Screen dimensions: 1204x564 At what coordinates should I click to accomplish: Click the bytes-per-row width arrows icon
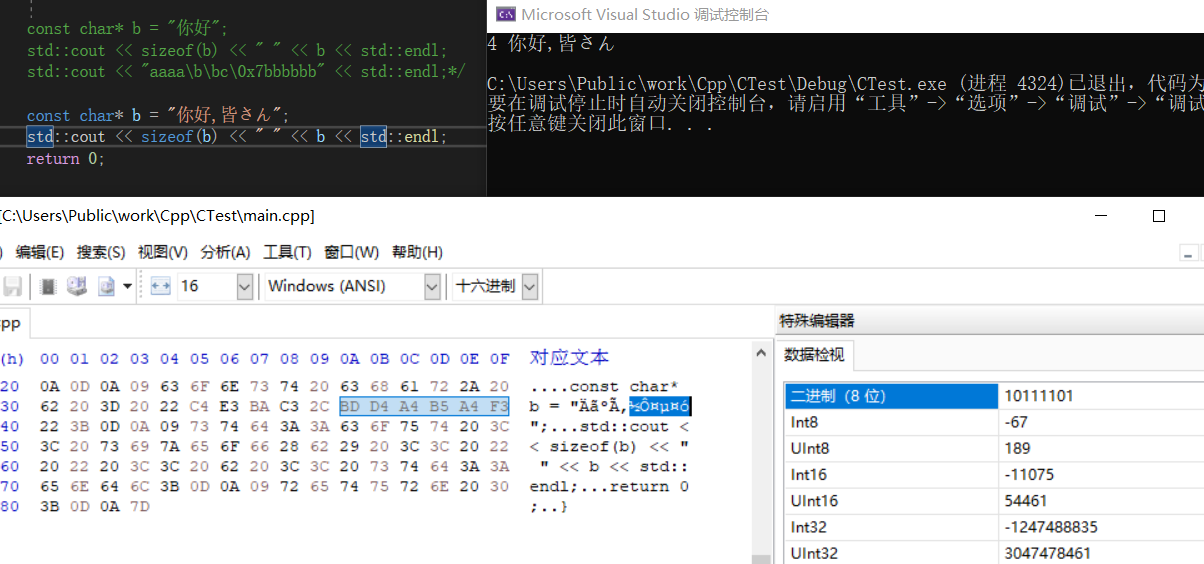[161, 287]
